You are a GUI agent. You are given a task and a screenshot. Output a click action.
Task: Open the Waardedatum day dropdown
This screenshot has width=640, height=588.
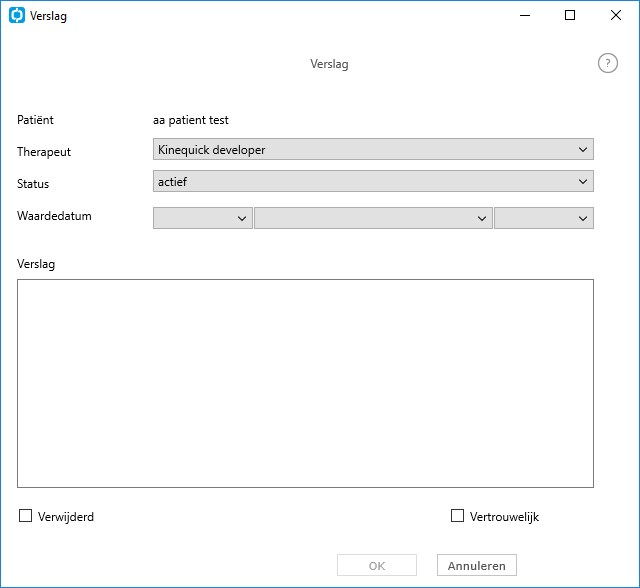click(x=202, y=218)
